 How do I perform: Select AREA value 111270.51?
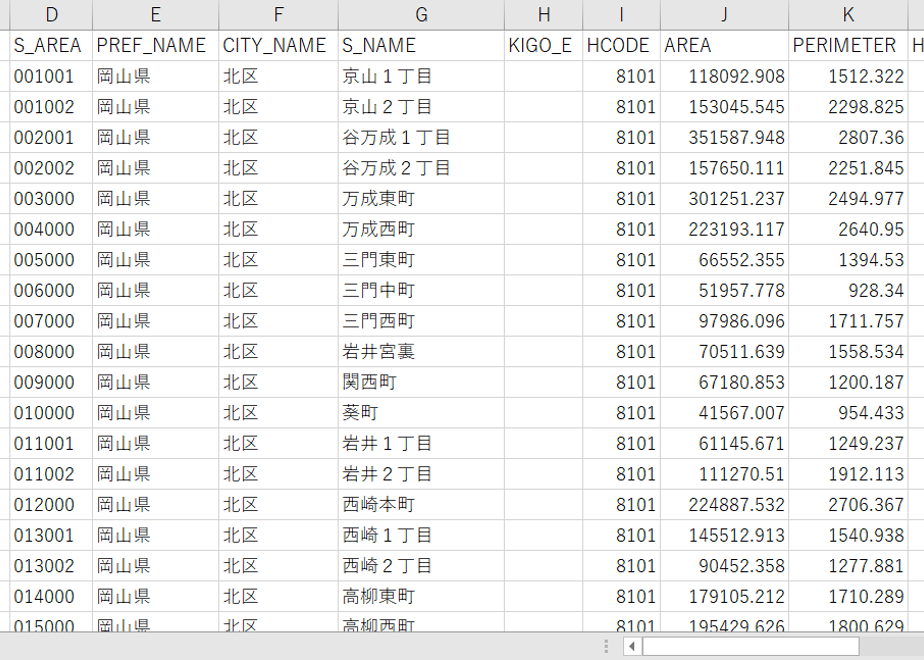tap(724, 474)
